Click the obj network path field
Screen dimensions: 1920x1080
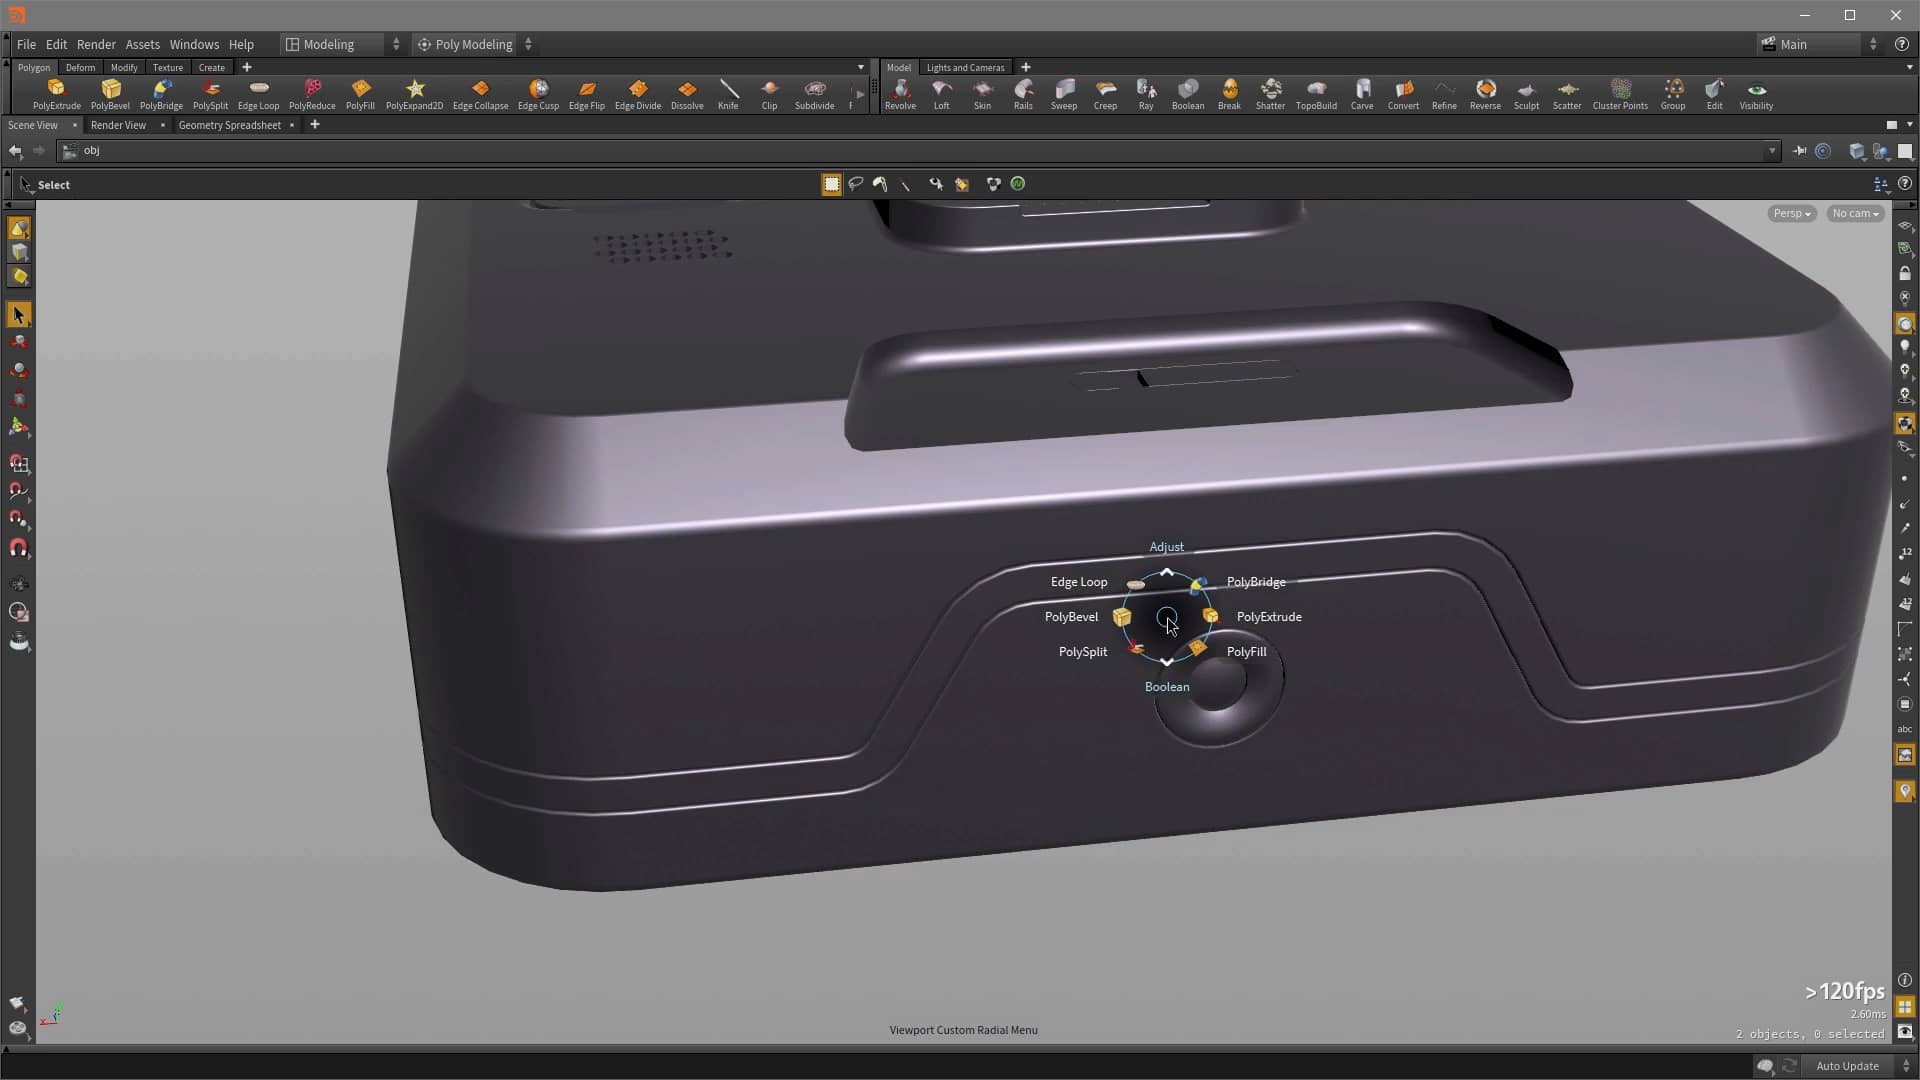pyautogui.click(x=400, y=151)
